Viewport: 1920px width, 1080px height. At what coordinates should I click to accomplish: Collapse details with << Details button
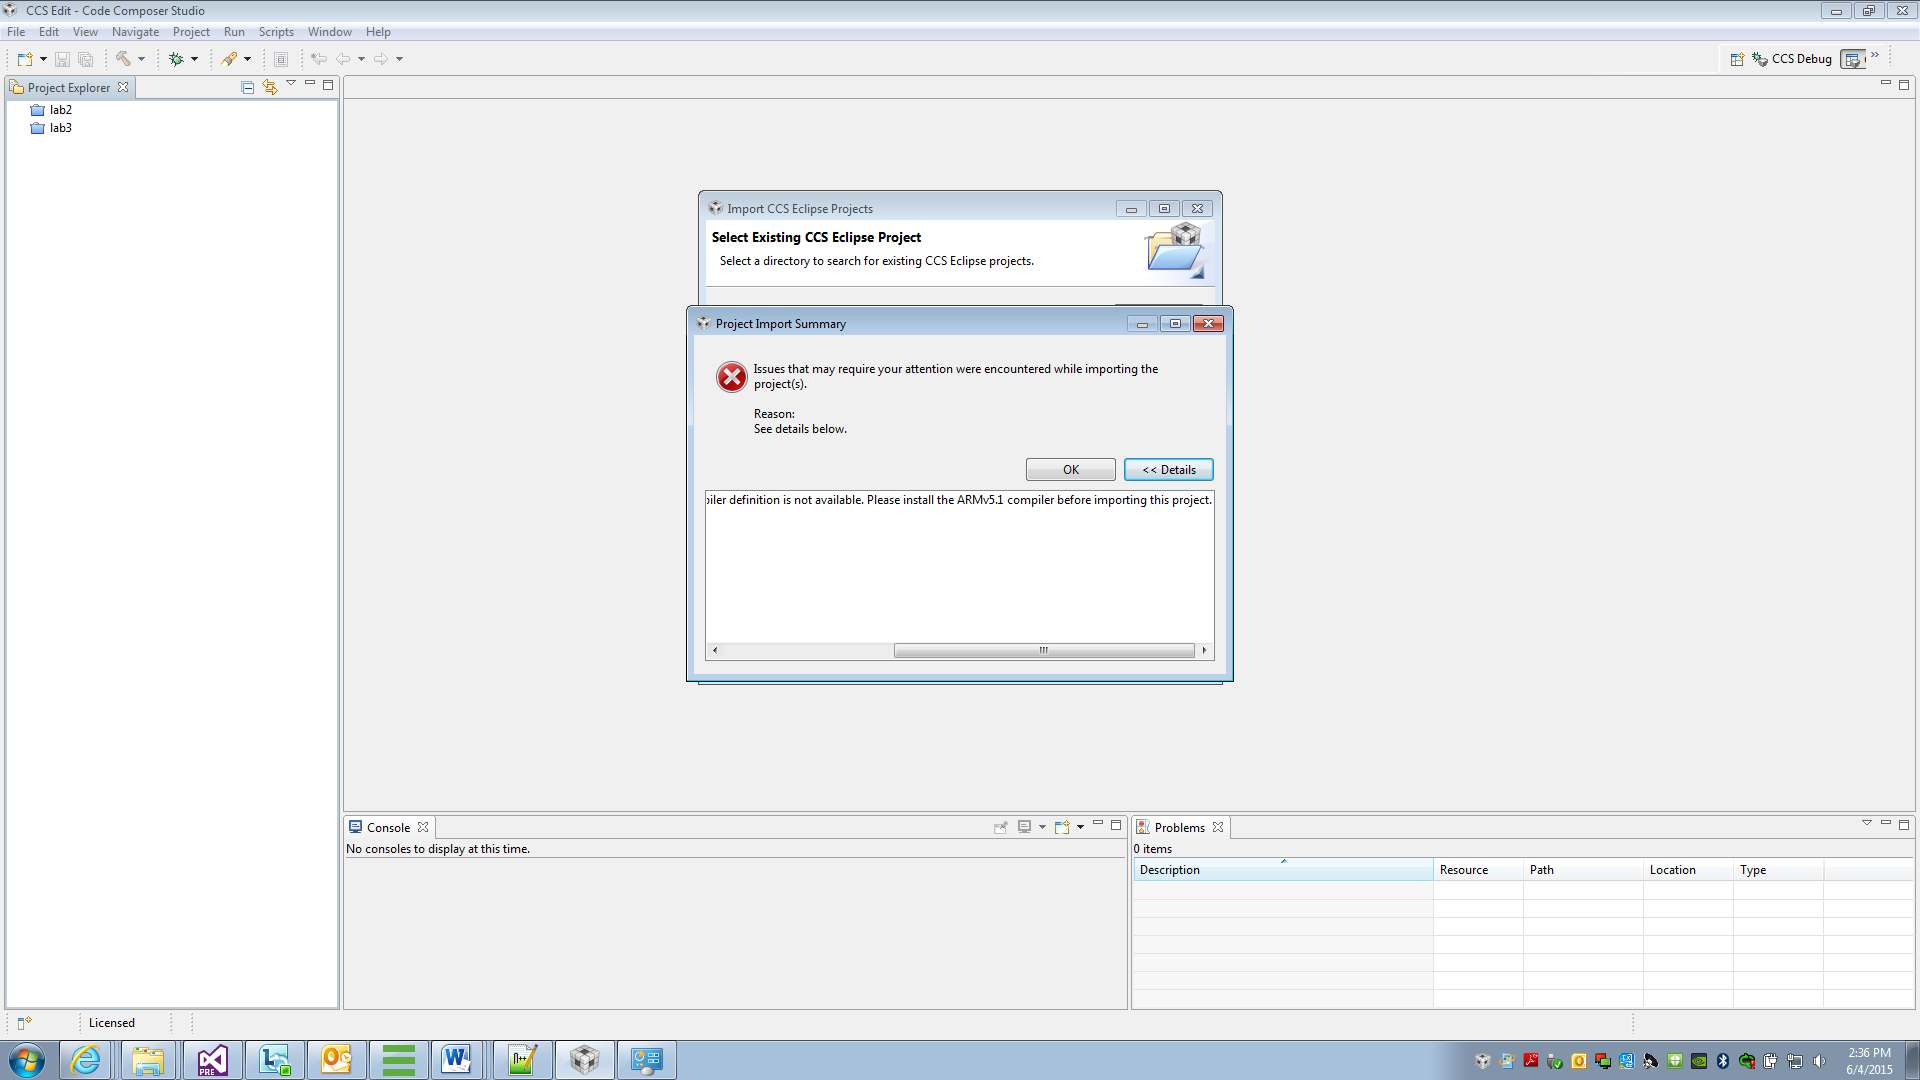(x=1168, y=470)
